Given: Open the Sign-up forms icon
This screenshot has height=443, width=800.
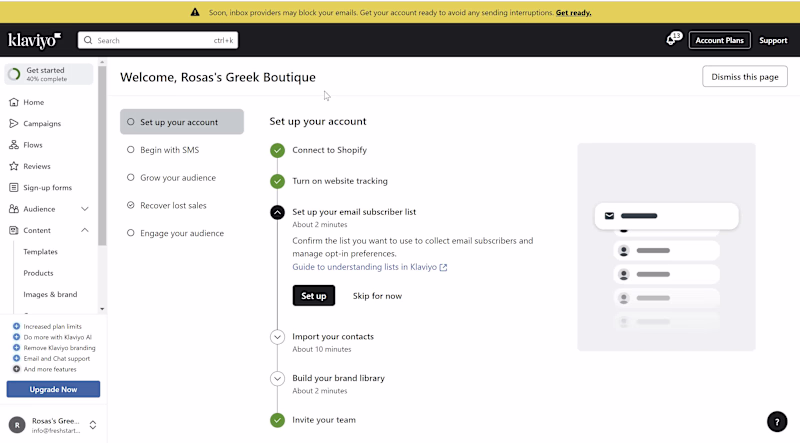Looking at the screenshot, I should 14,188.
